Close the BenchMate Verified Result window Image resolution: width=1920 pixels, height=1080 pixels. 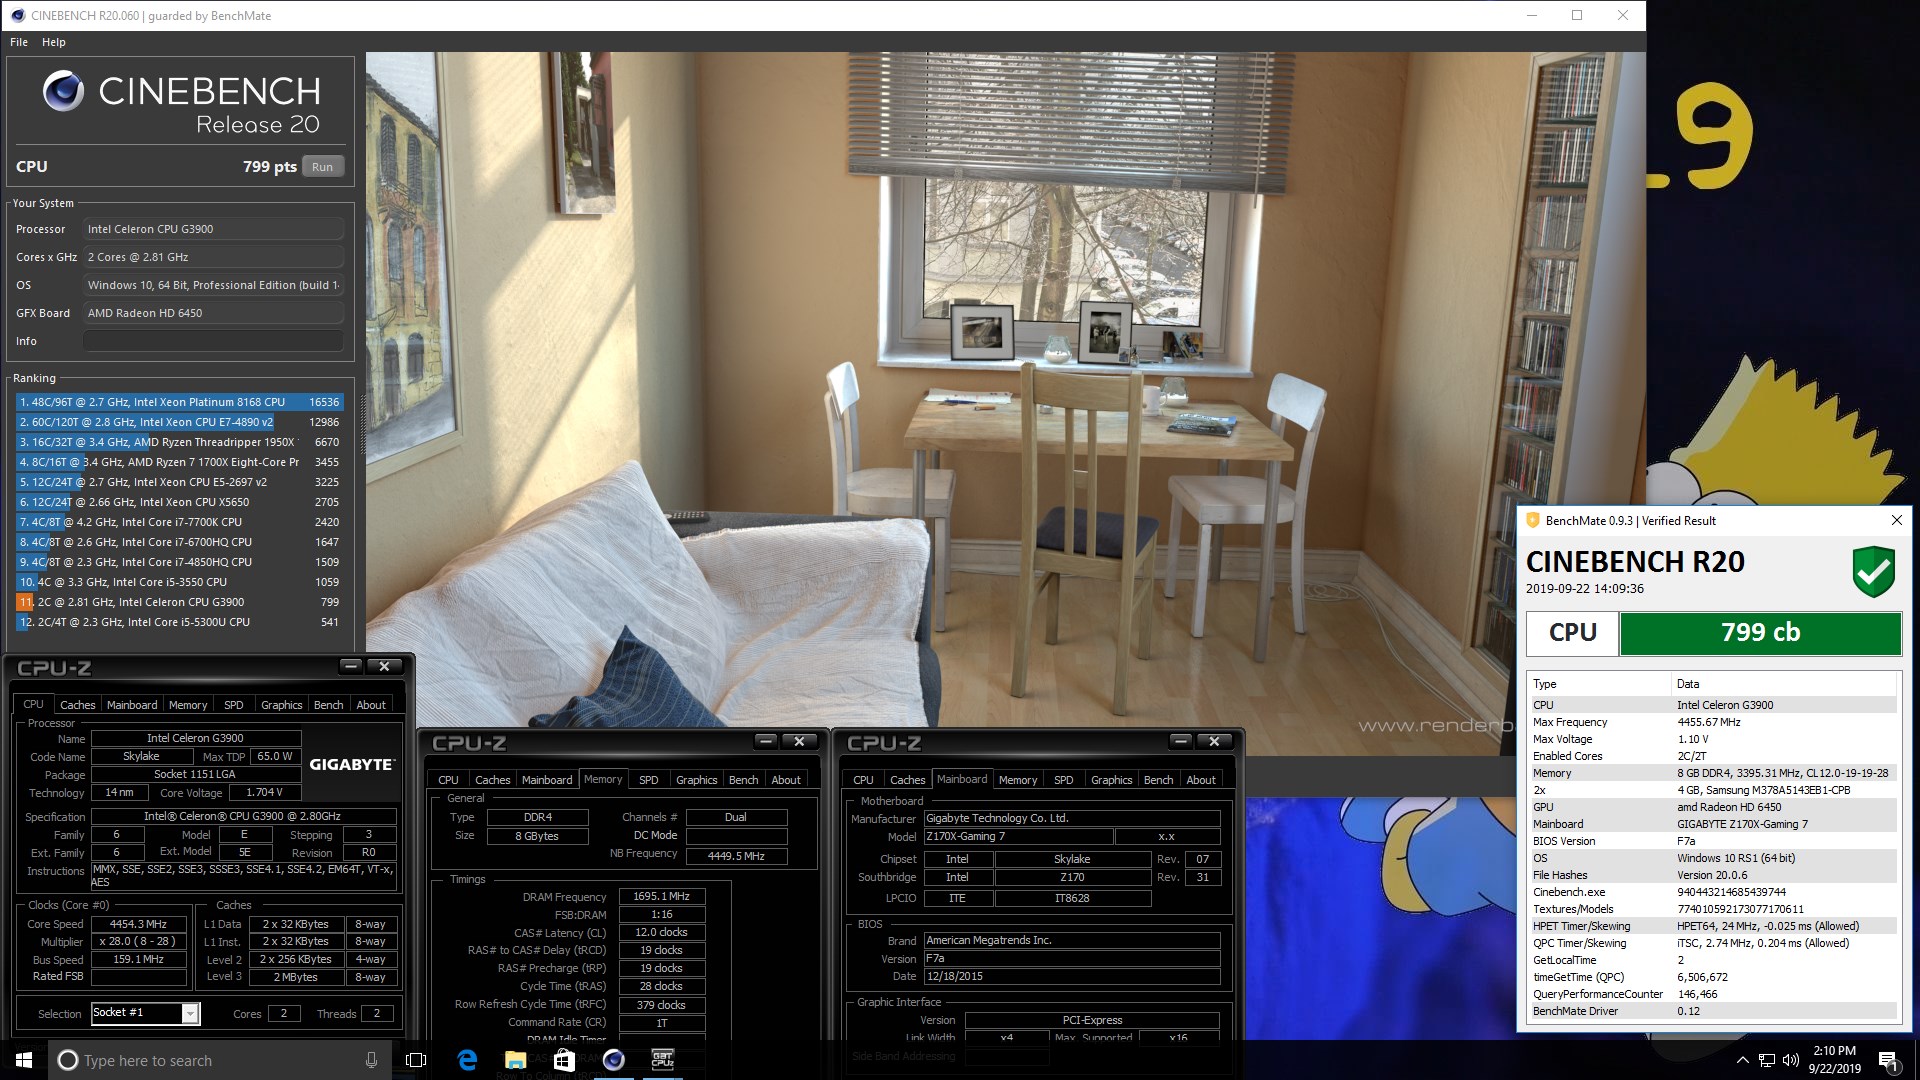click(x=1896, y=520)
